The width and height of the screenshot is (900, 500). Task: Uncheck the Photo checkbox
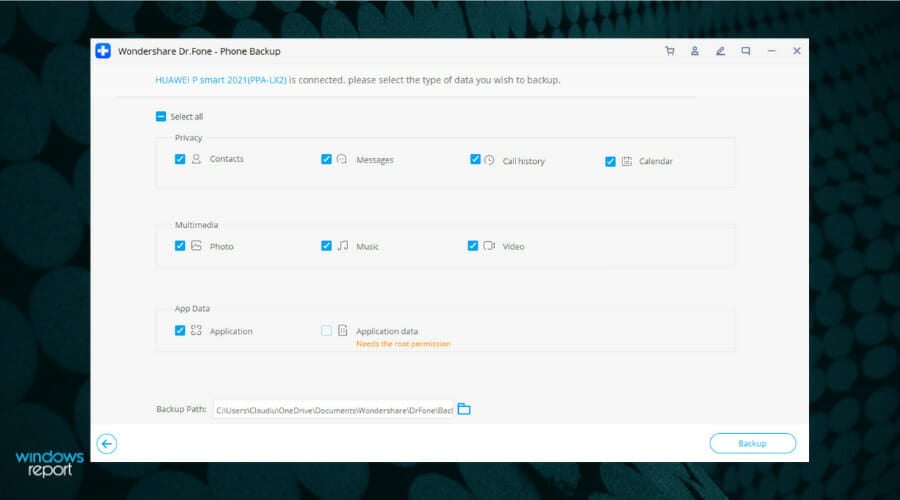pyautogui.click(x=180, y=246)
